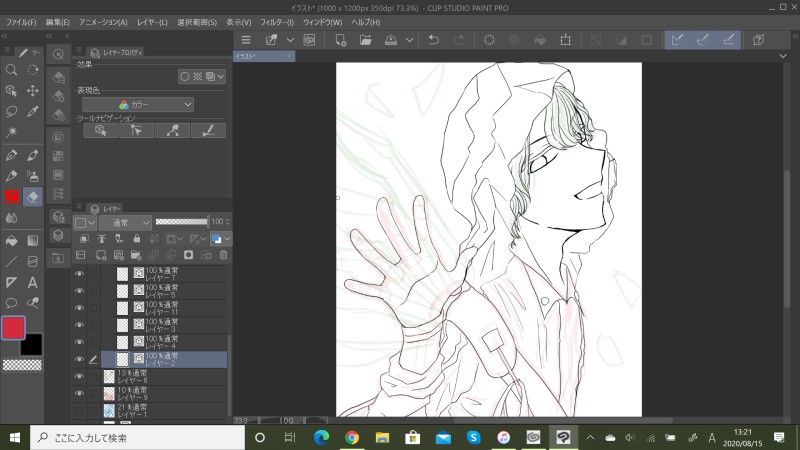This screenshot has width=800, height=450.
Task: Toggle visibility of レイヤー 6
Action: tap(79, 377)
